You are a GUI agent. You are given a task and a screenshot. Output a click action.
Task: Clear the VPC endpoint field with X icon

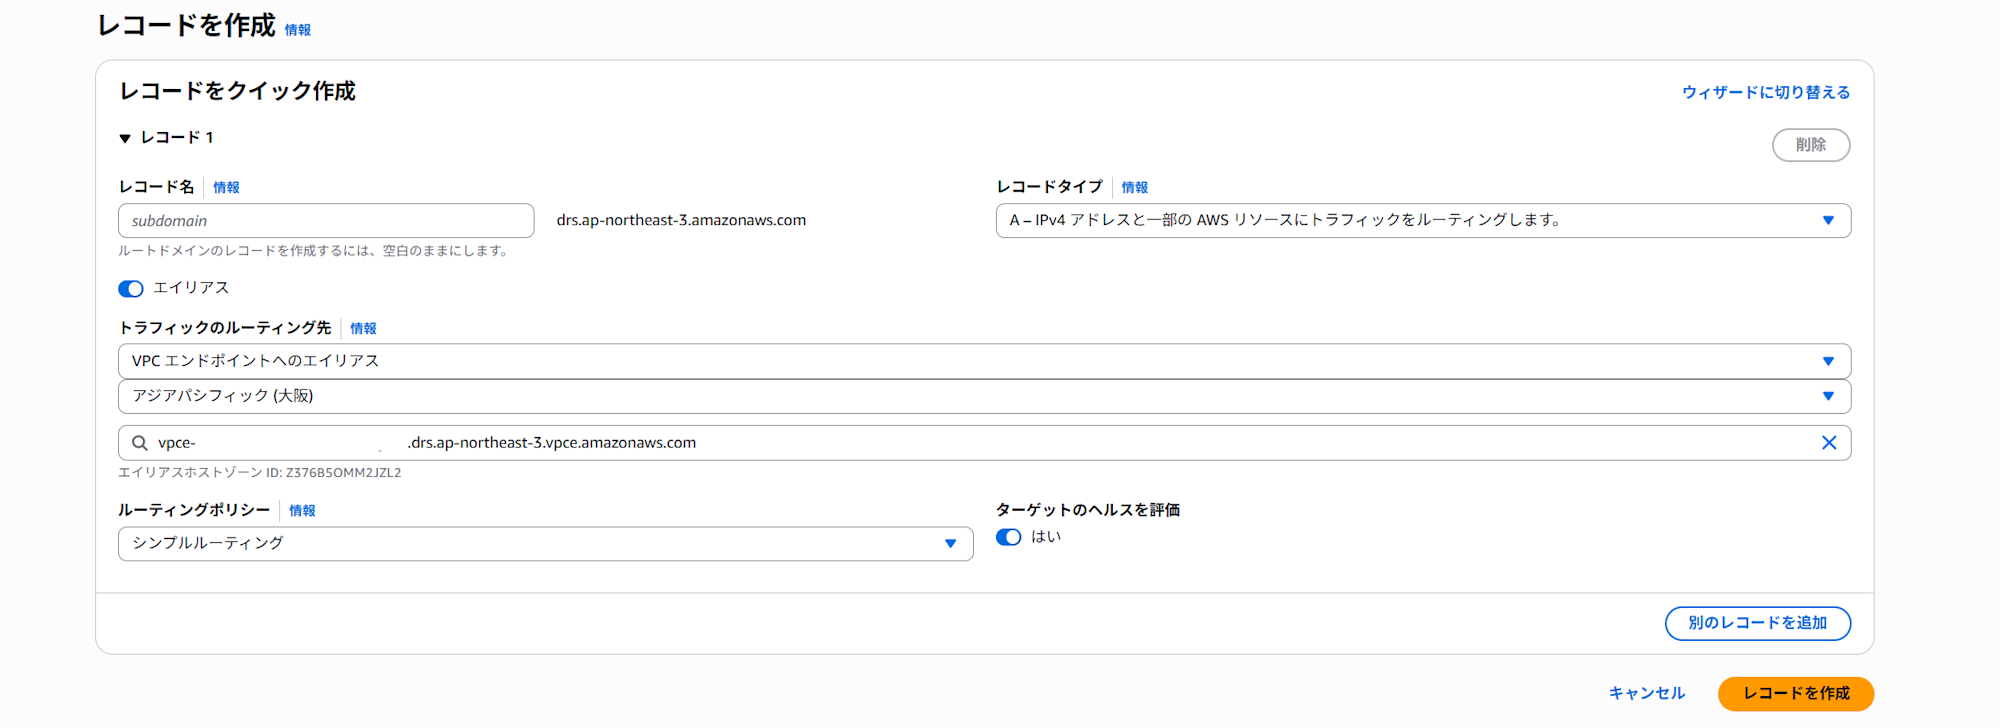click(1828, 443)
